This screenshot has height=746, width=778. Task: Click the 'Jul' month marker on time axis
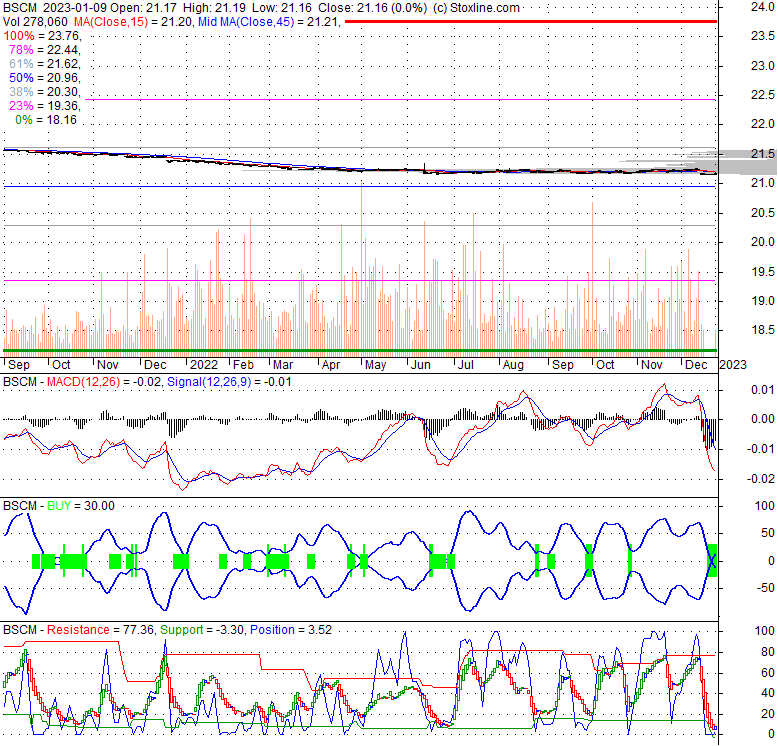coord(465,365)
